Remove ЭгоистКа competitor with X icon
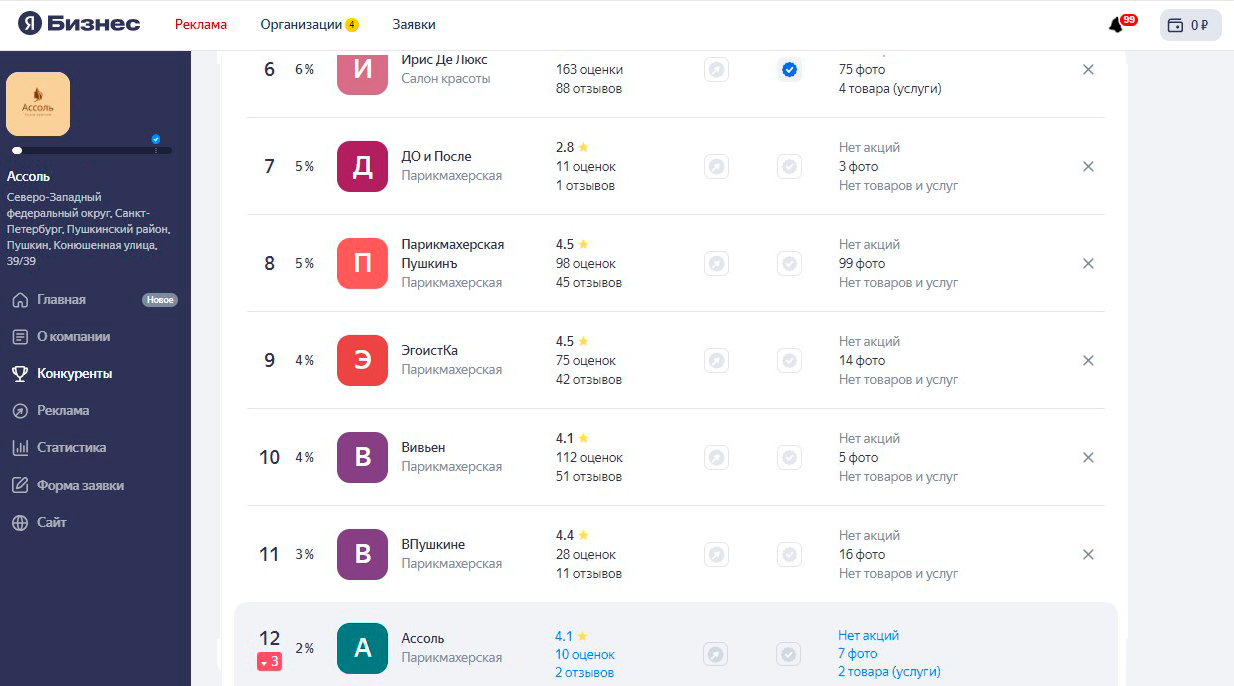 (x=1088, y=360)
